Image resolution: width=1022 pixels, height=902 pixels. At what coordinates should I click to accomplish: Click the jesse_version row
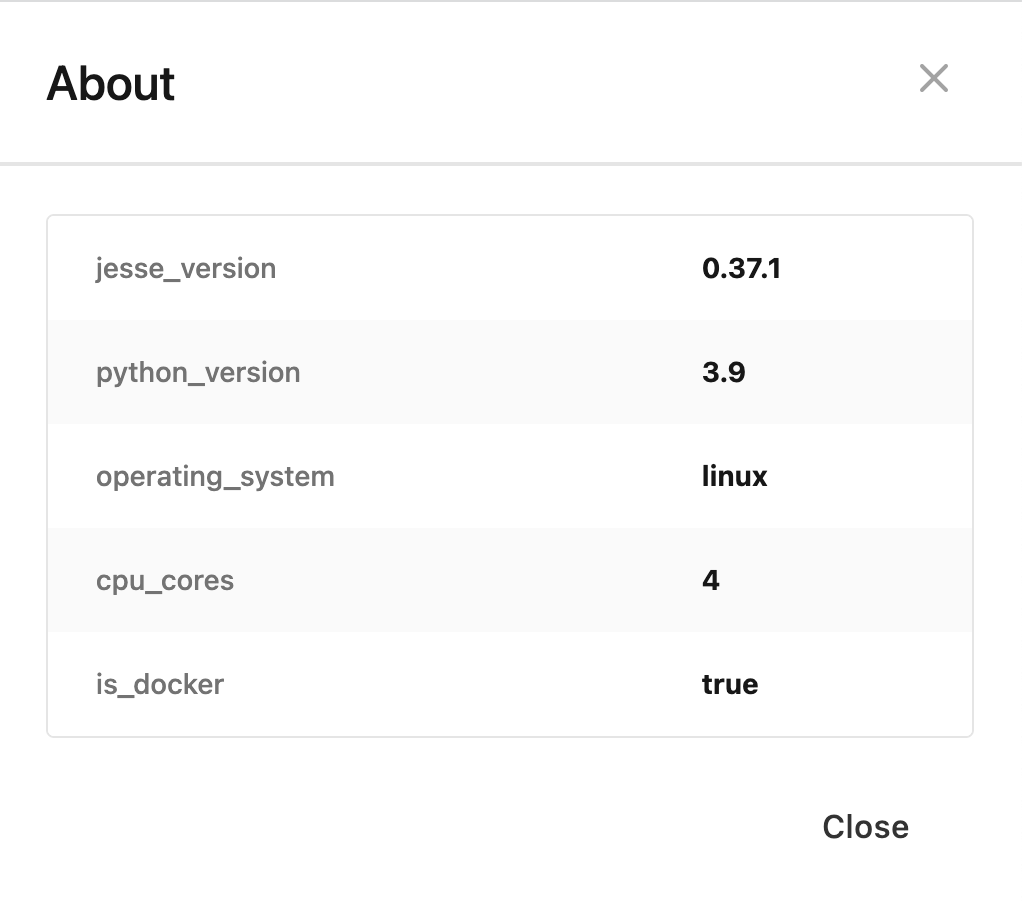point(510,268)
